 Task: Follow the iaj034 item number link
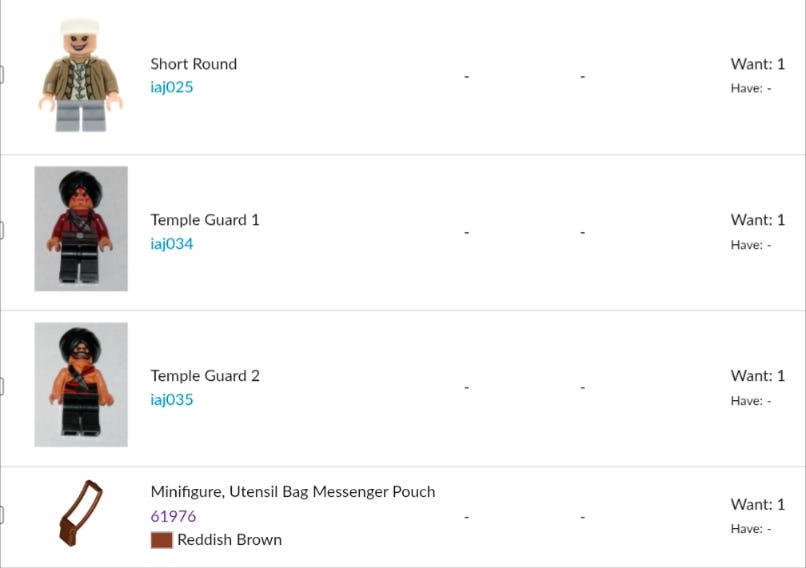coord(172,244)
